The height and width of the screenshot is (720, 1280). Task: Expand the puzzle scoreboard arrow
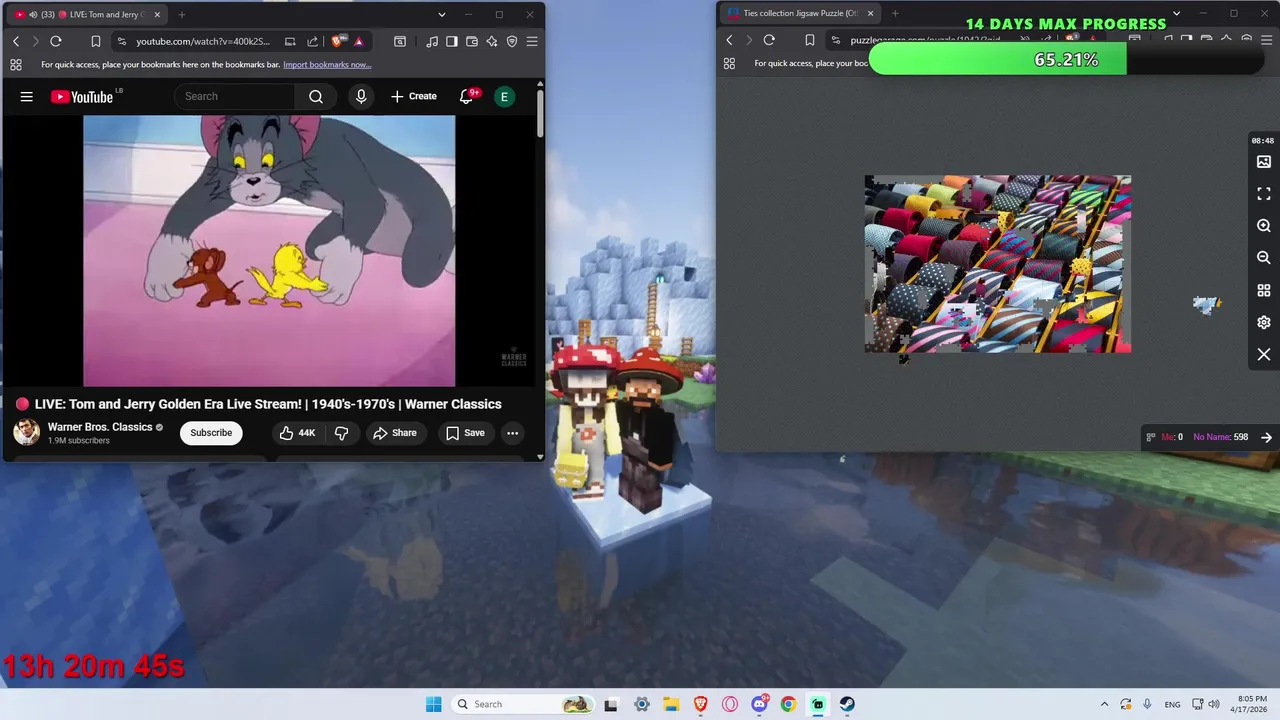pyautogui.click(x=1266, y=437)
